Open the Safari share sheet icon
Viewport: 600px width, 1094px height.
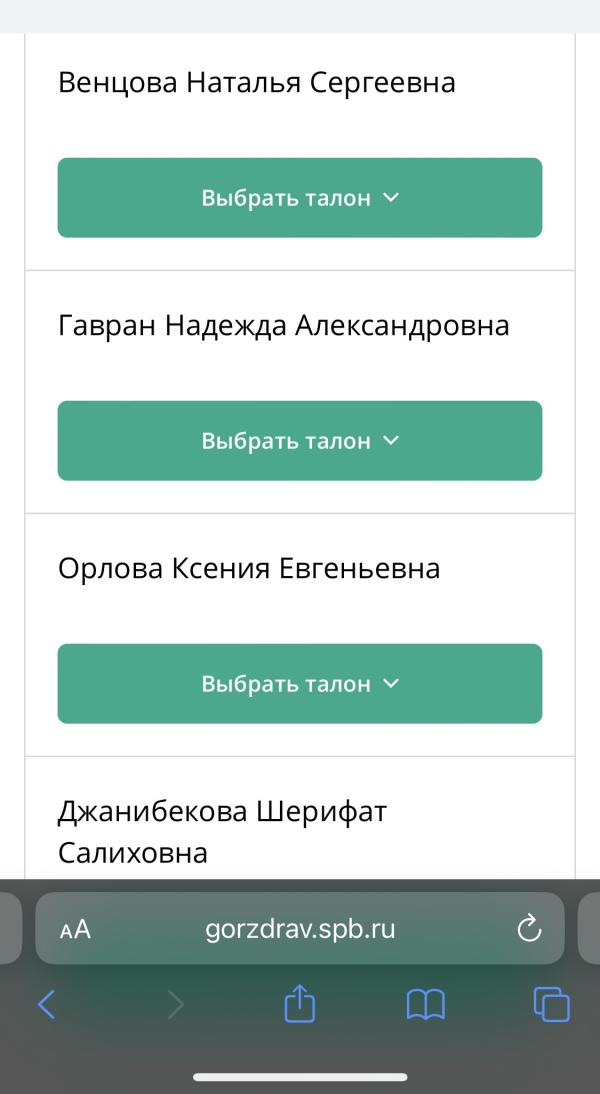pyautogui.click(x=300, y=1003)
